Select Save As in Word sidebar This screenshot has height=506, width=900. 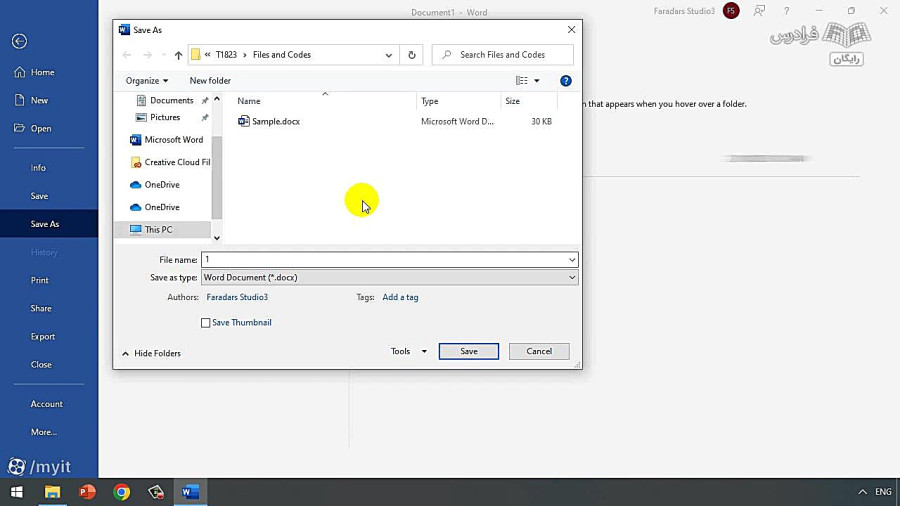point(49,224)
